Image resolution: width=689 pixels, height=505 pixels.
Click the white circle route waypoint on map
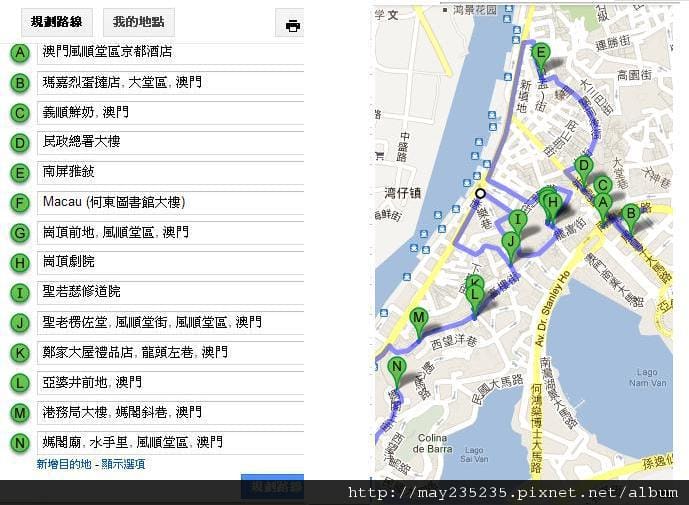tap(481, 193)
